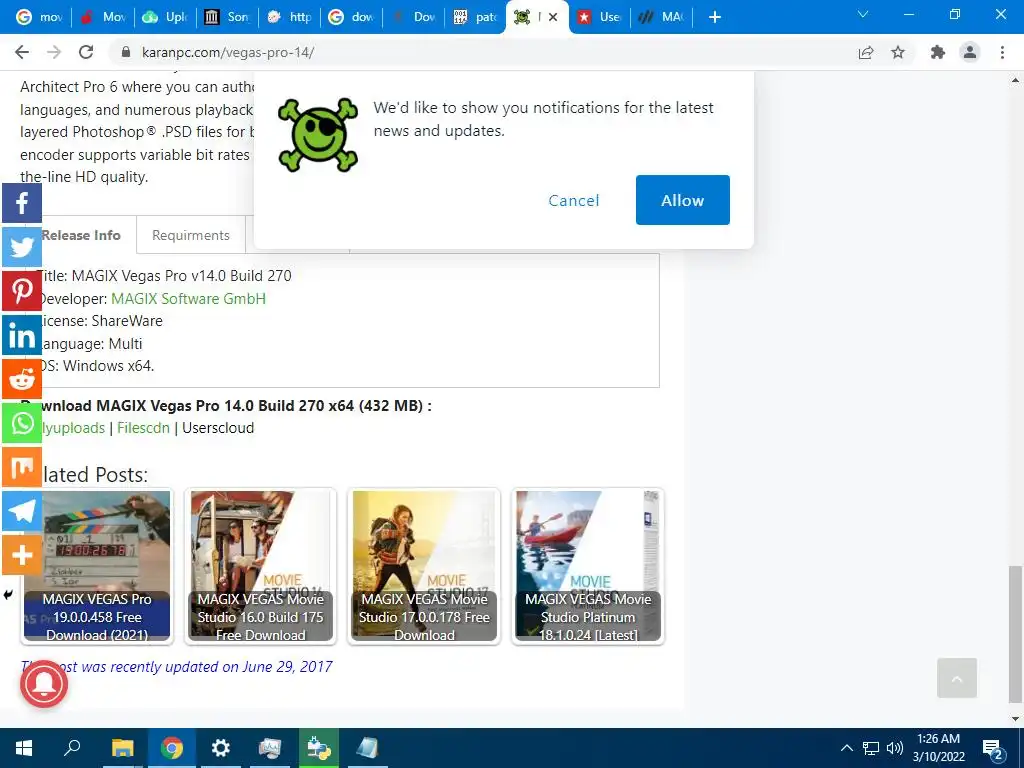Open the clock and date in taskbar
This screenshot has width=1024, height=768.
click(x=938, y=748)
